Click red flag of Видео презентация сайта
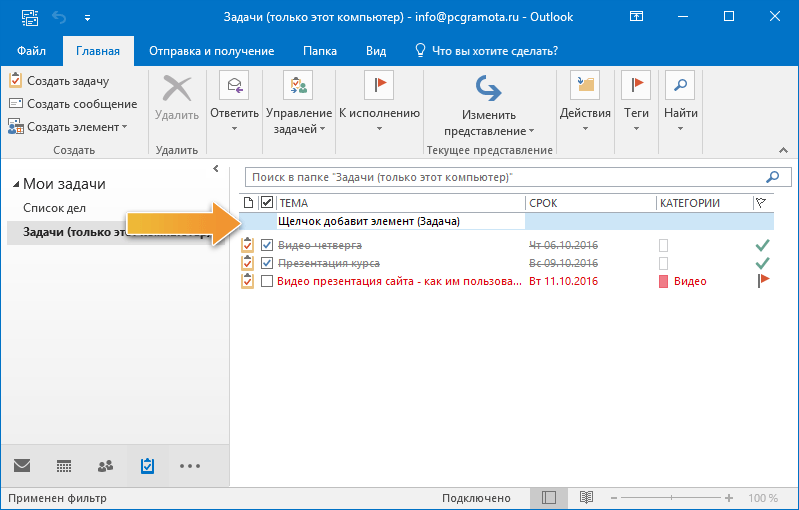Viewport: 799px width, 510px height. pos(763,280)
